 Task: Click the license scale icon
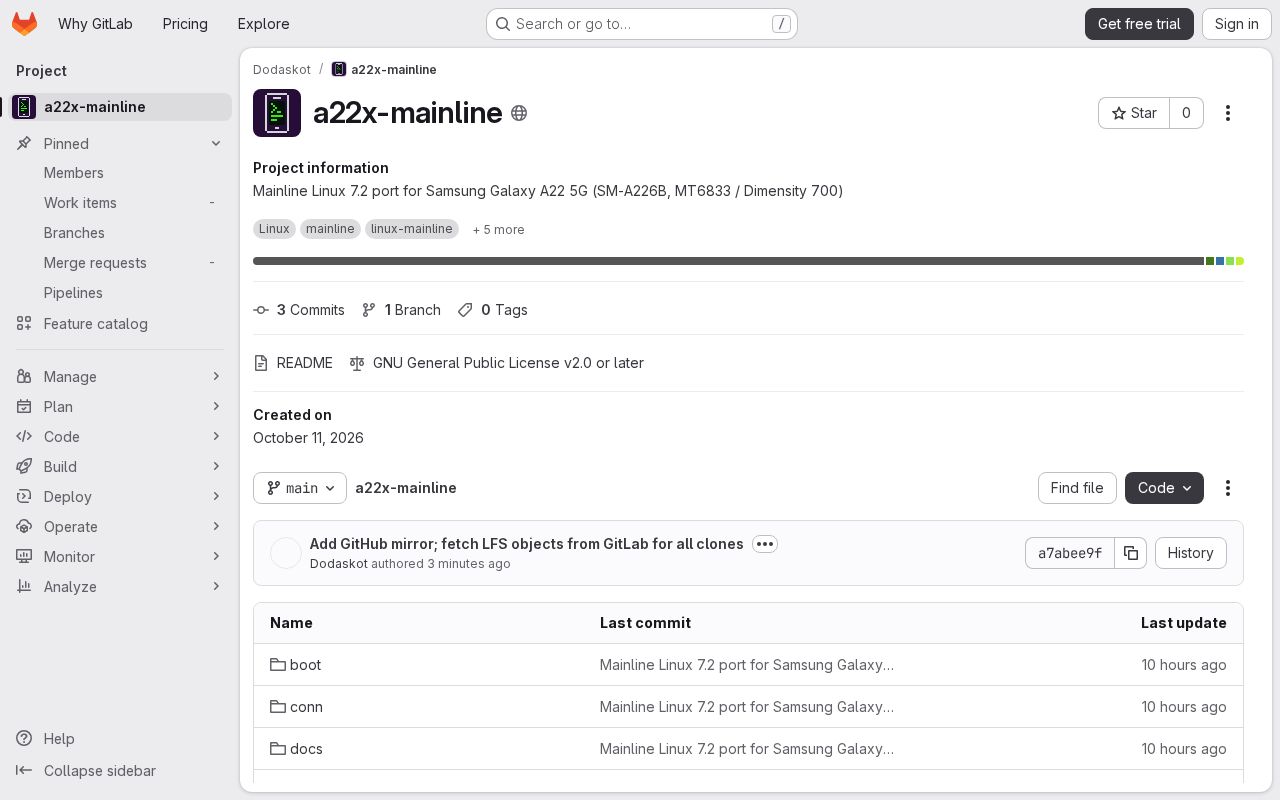pyautogui.click(x=357, y=363)
